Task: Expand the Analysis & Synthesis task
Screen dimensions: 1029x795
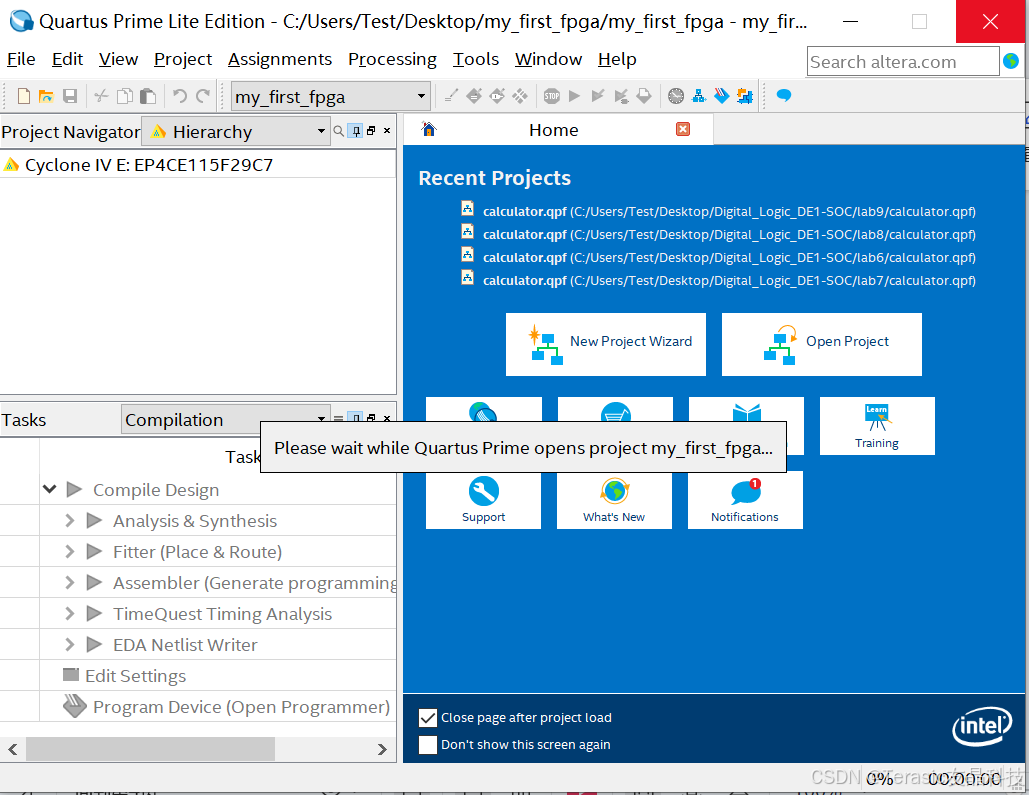Action: (x=70, y=521)
